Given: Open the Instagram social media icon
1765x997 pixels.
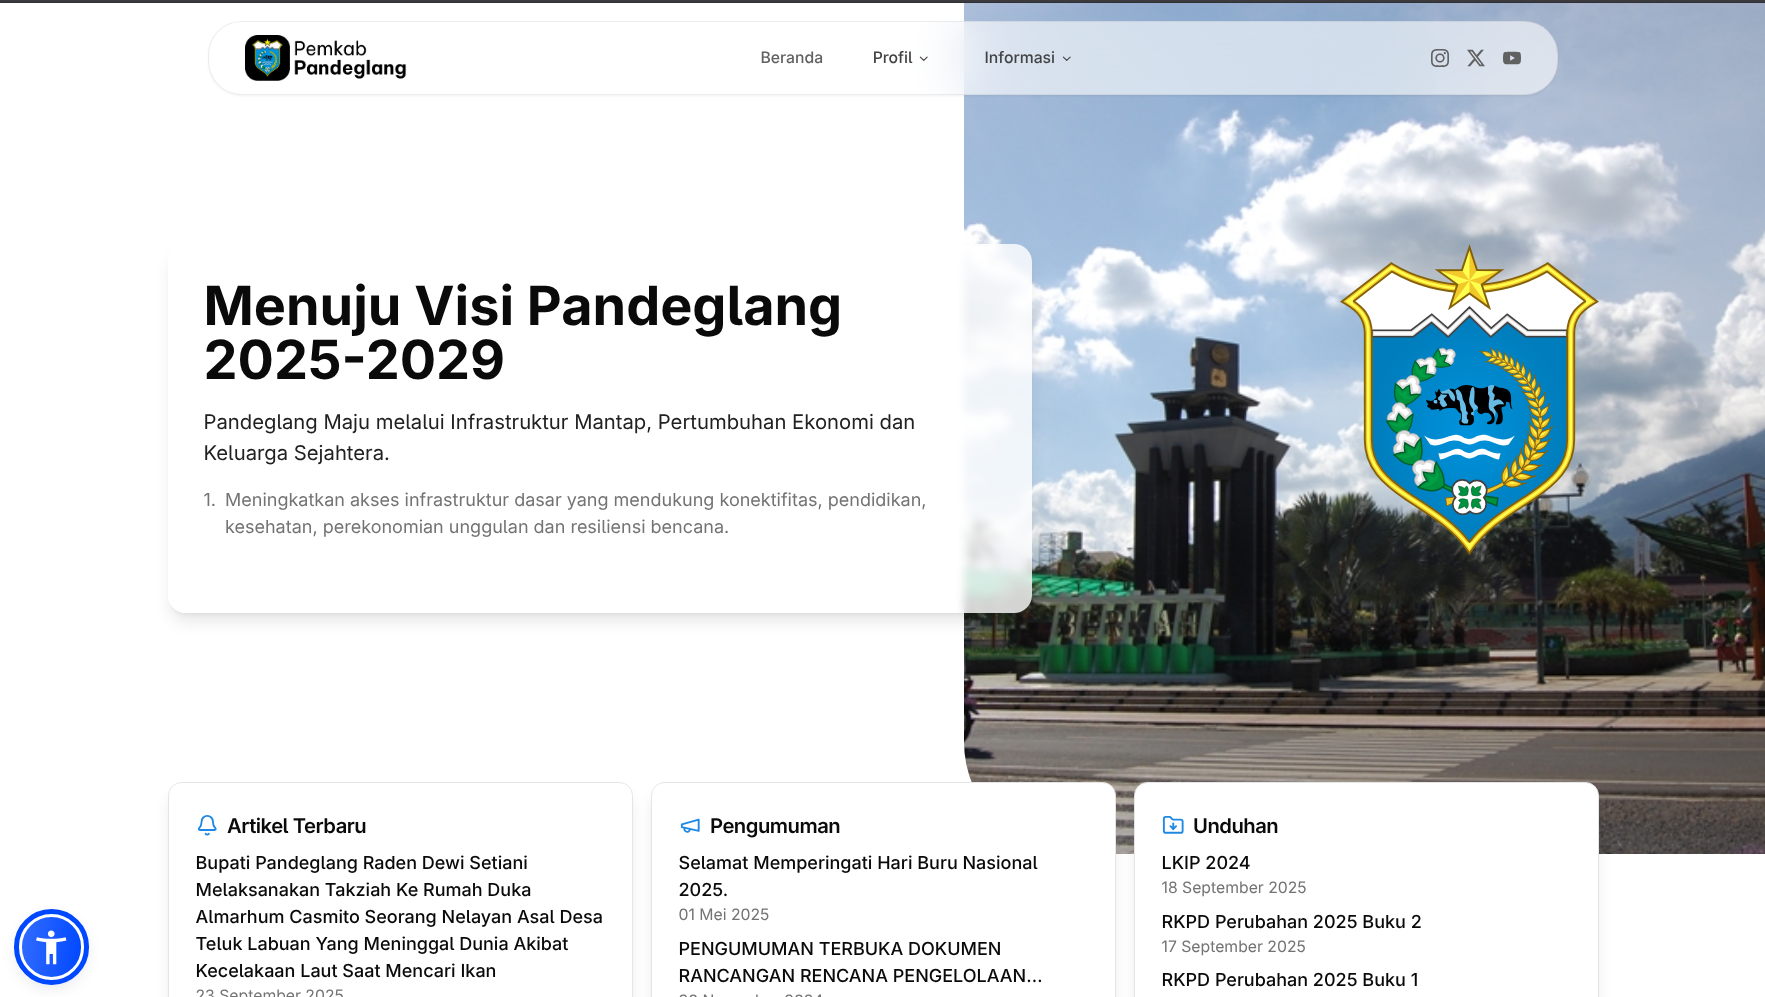Looking at the screenshot, I should pos(1440,57).
